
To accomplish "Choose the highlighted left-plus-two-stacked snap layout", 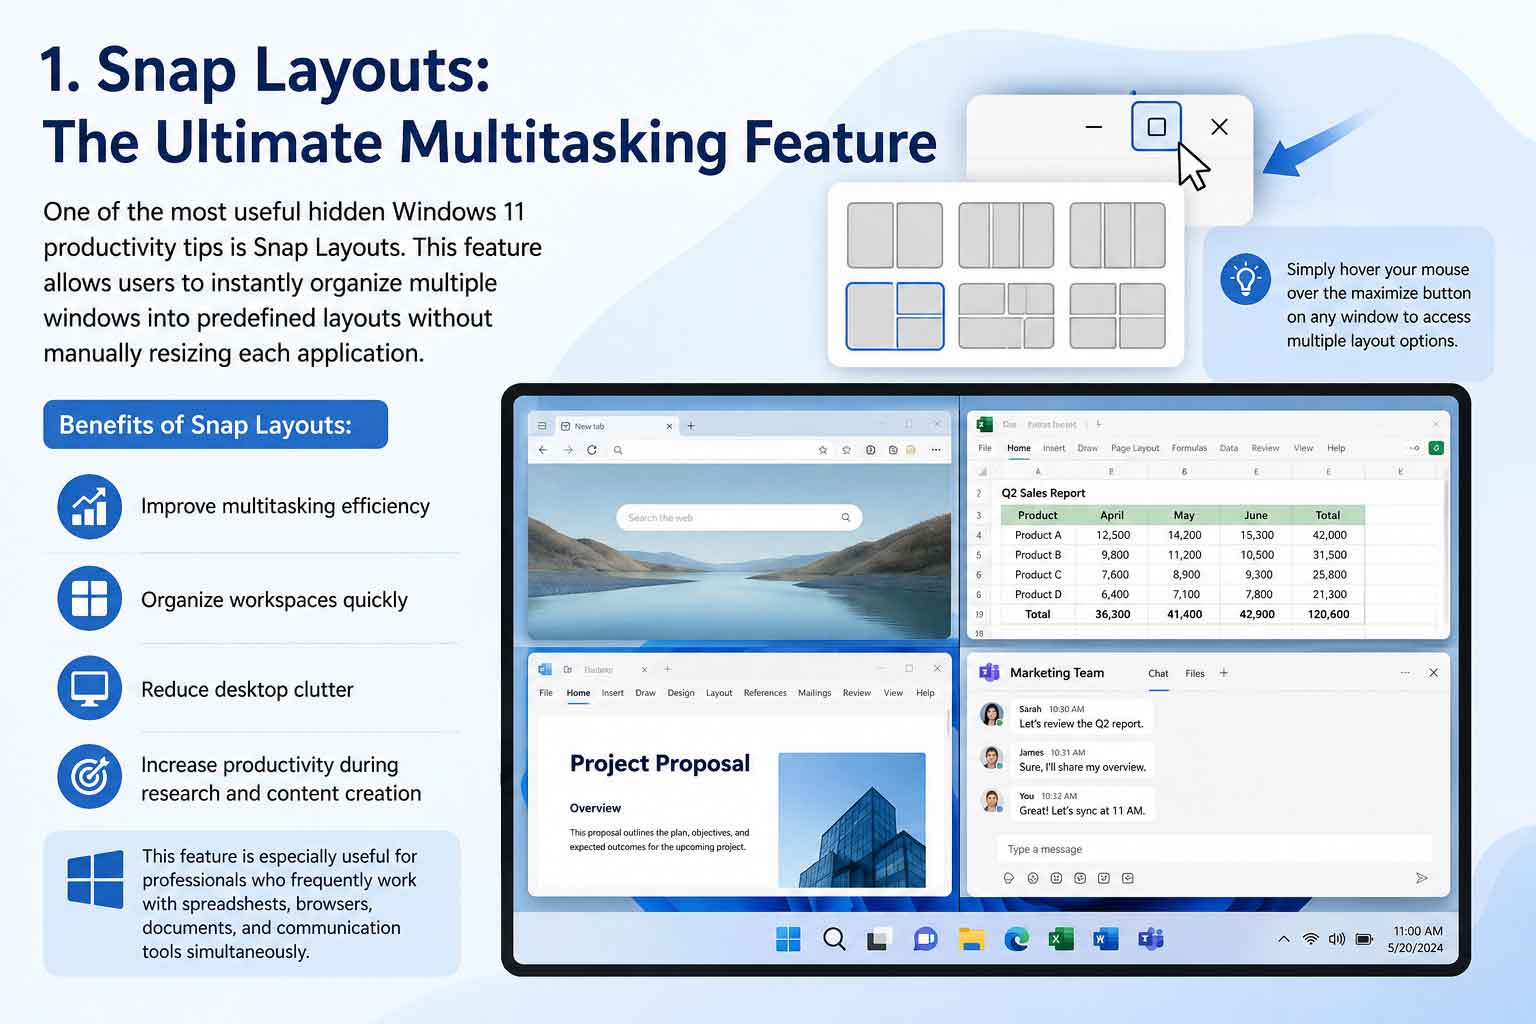I will (x=895, y=316).
